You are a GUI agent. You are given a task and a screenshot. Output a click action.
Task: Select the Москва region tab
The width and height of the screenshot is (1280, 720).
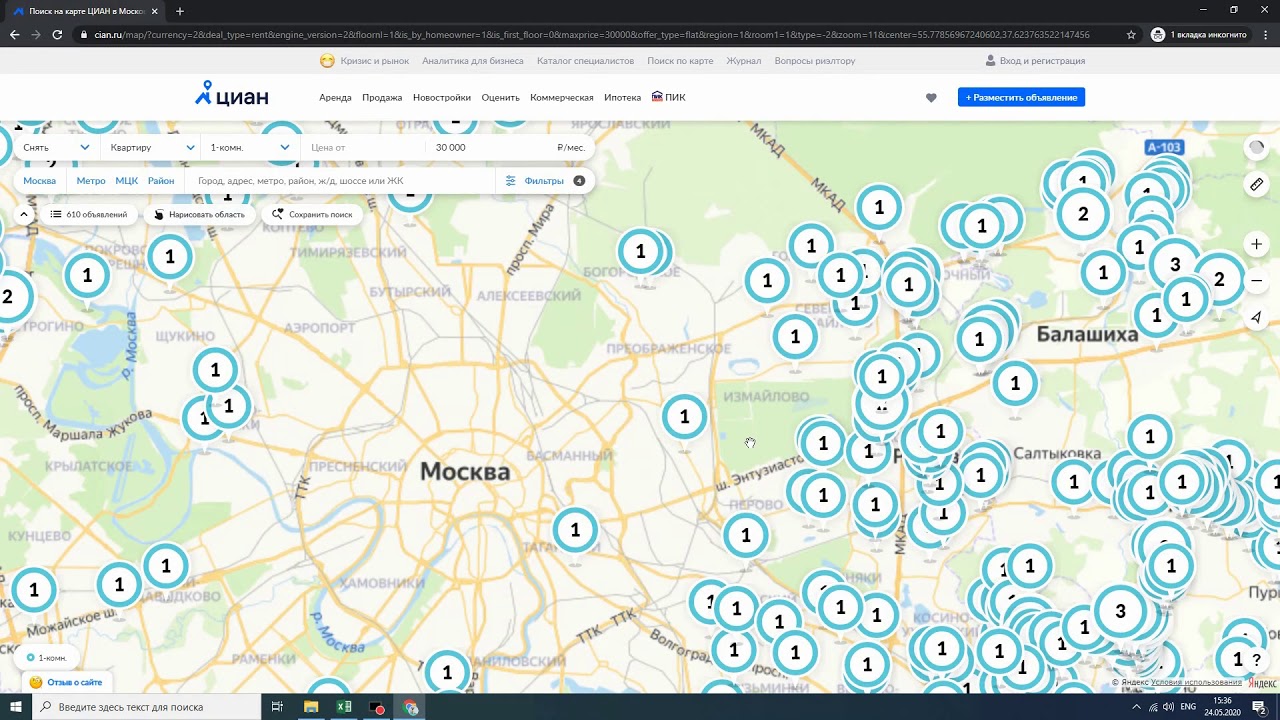[x=40, y=181]
